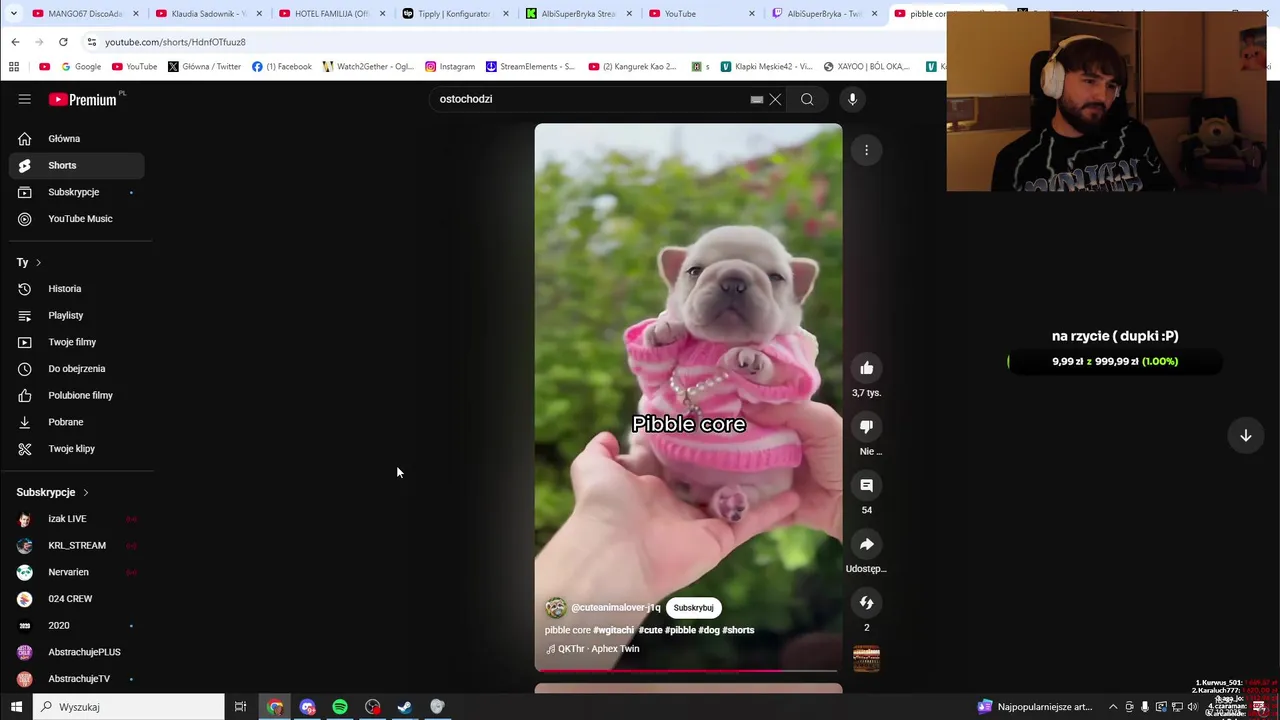Seek using the Short's red progress bar
Viewport: 1280px width, 720px height.
[x=688, y=671]
